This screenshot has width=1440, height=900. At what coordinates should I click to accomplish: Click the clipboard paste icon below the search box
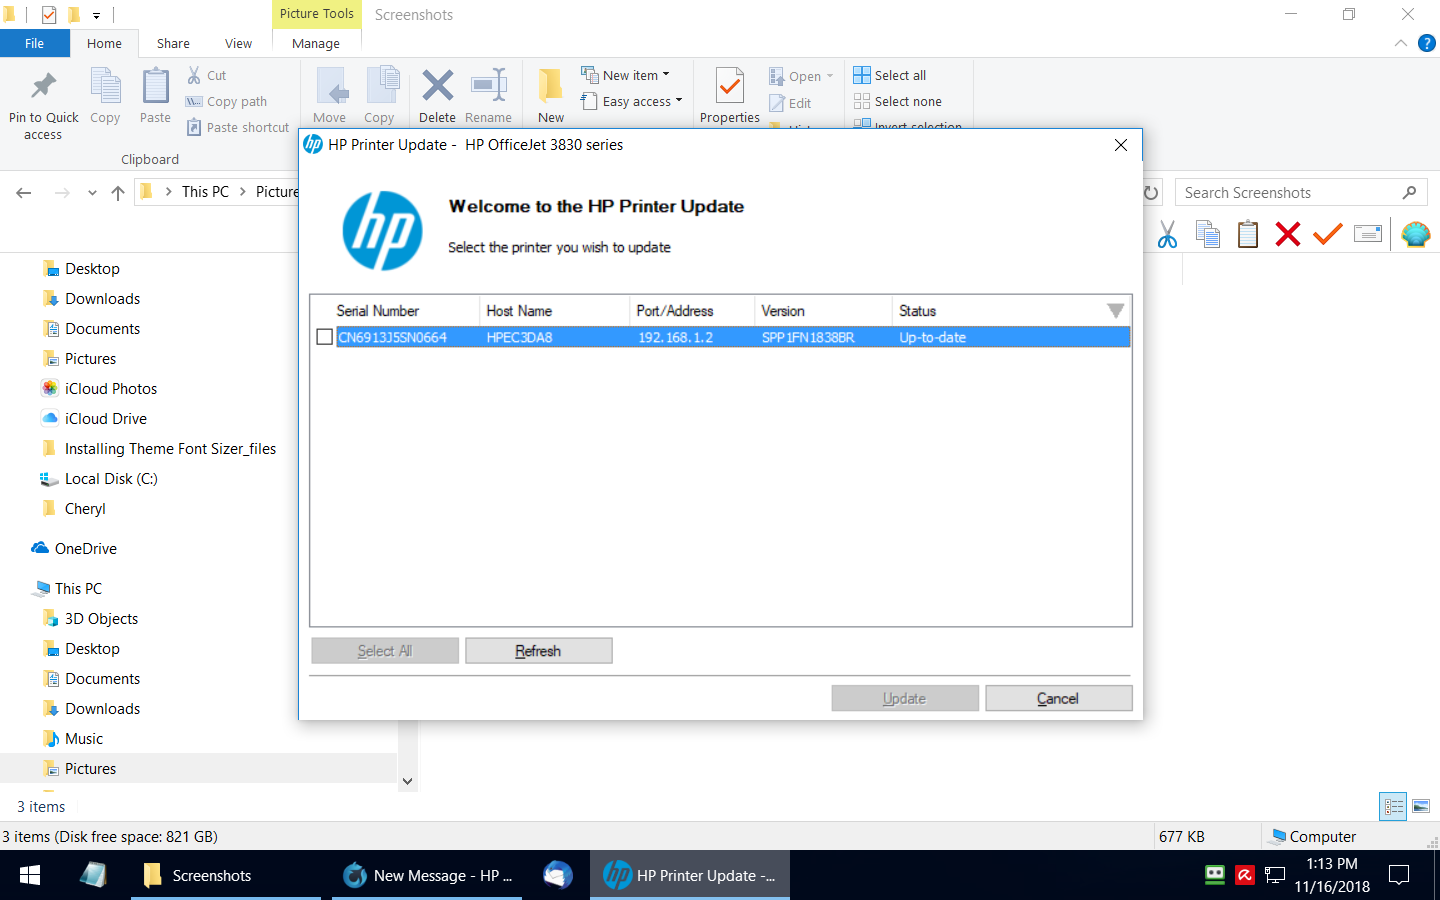tap(1248, 234)
